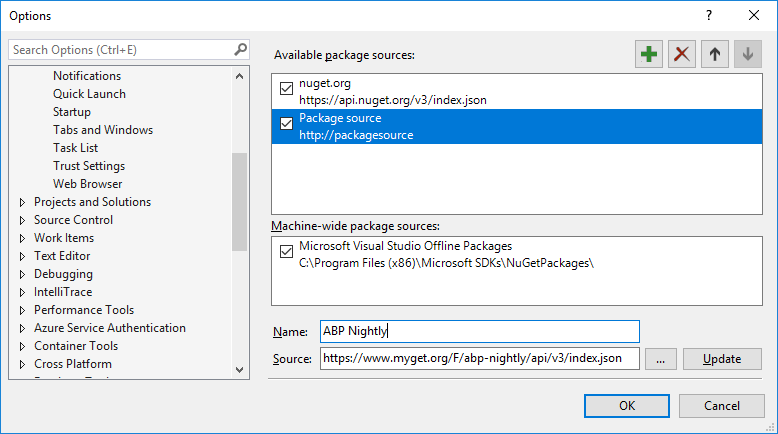
Task: Open the Web Browser options page
Action: 87,184
